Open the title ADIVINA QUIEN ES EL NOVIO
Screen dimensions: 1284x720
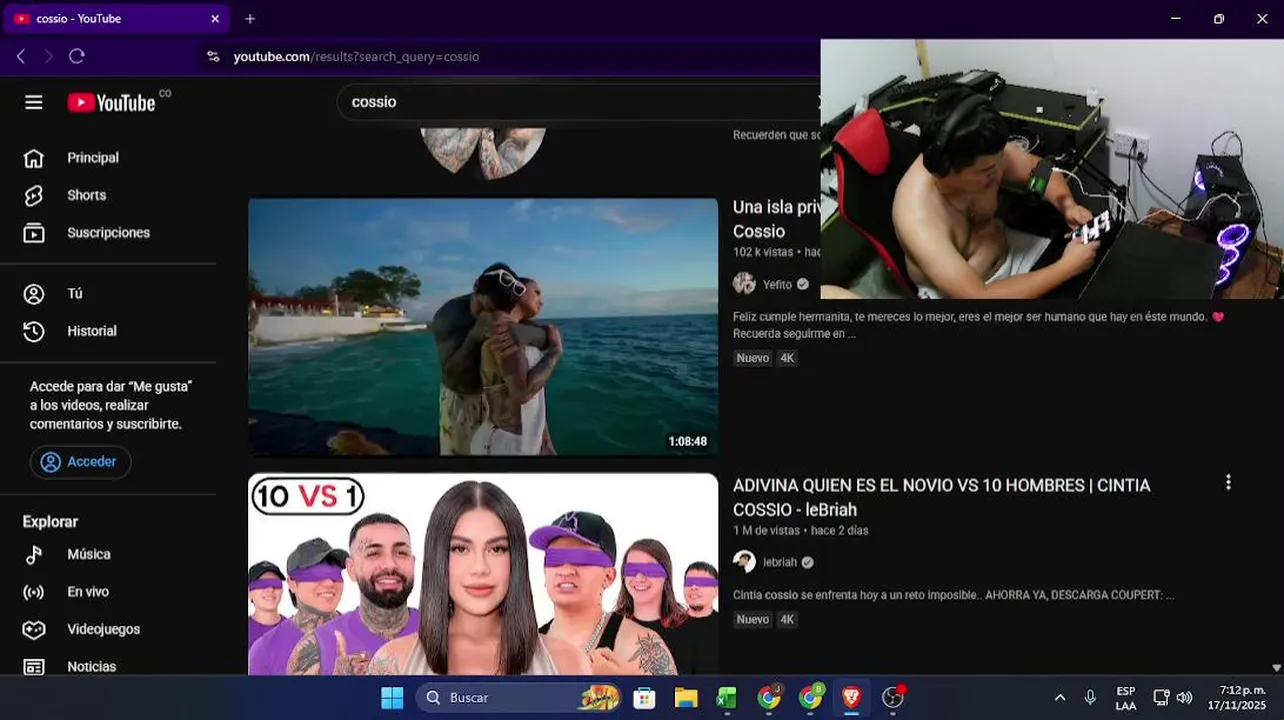[x=942, y=497]
